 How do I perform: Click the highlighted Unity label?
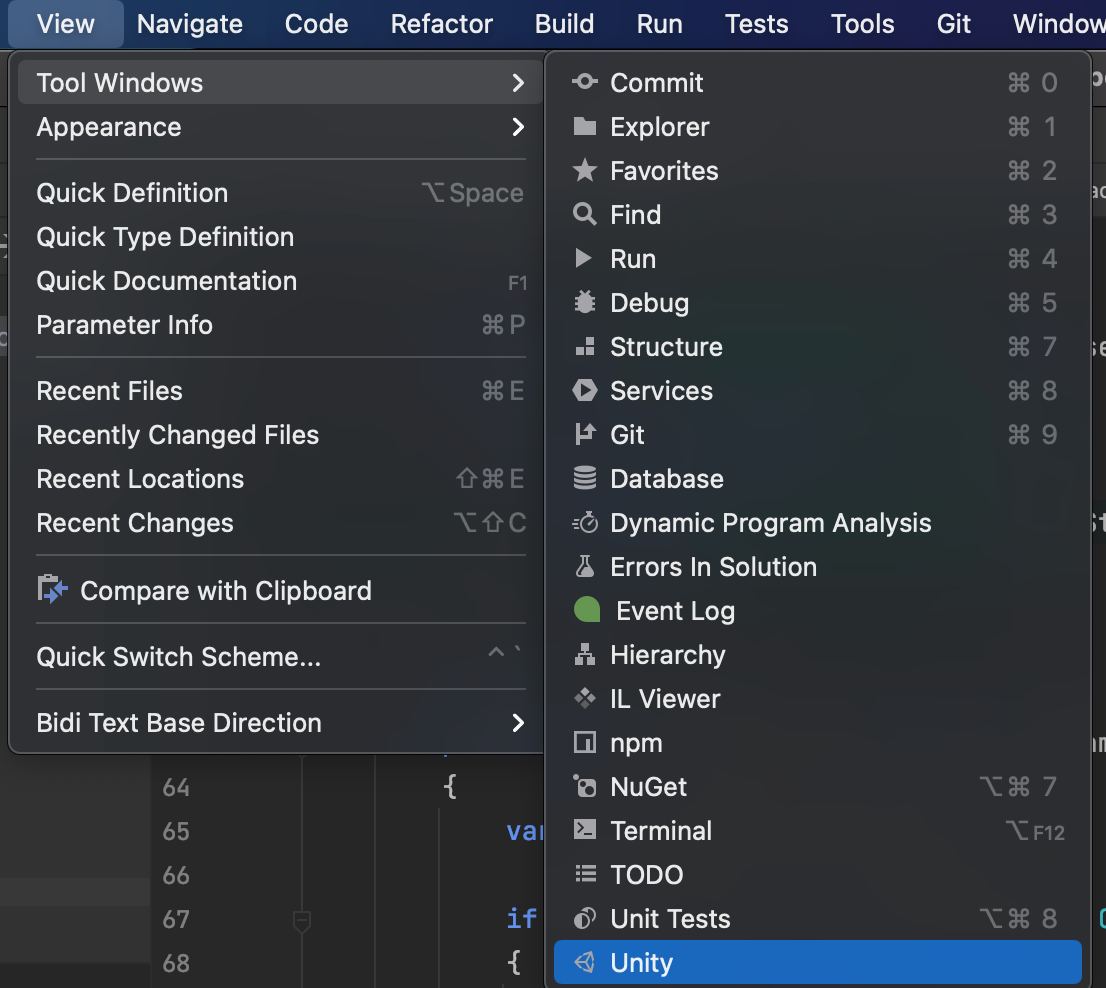tap(641, 963)
